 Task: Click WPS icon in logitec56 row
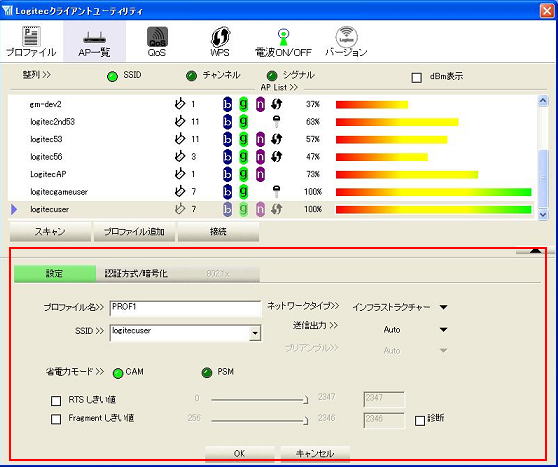tap(277, 156)
